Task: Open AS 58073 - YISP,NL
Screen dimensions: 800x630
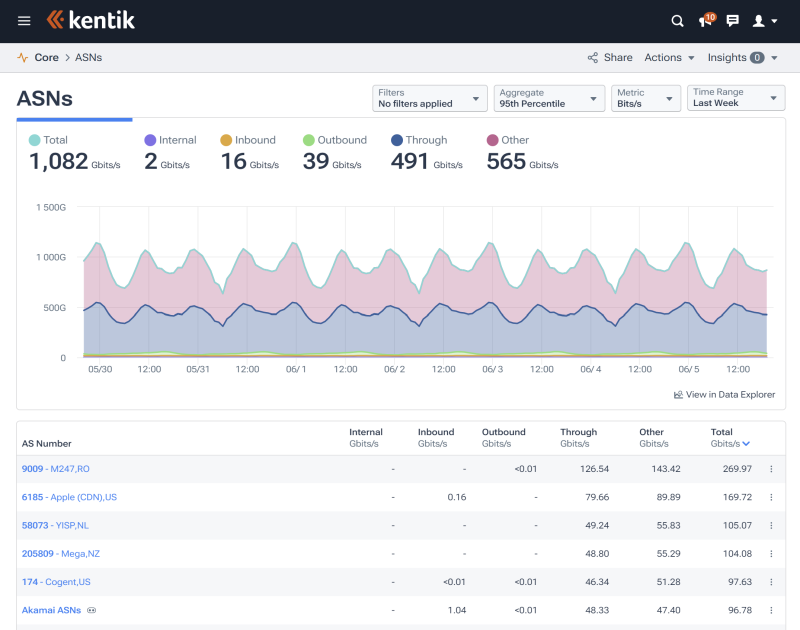Action: tap(55, 525)
